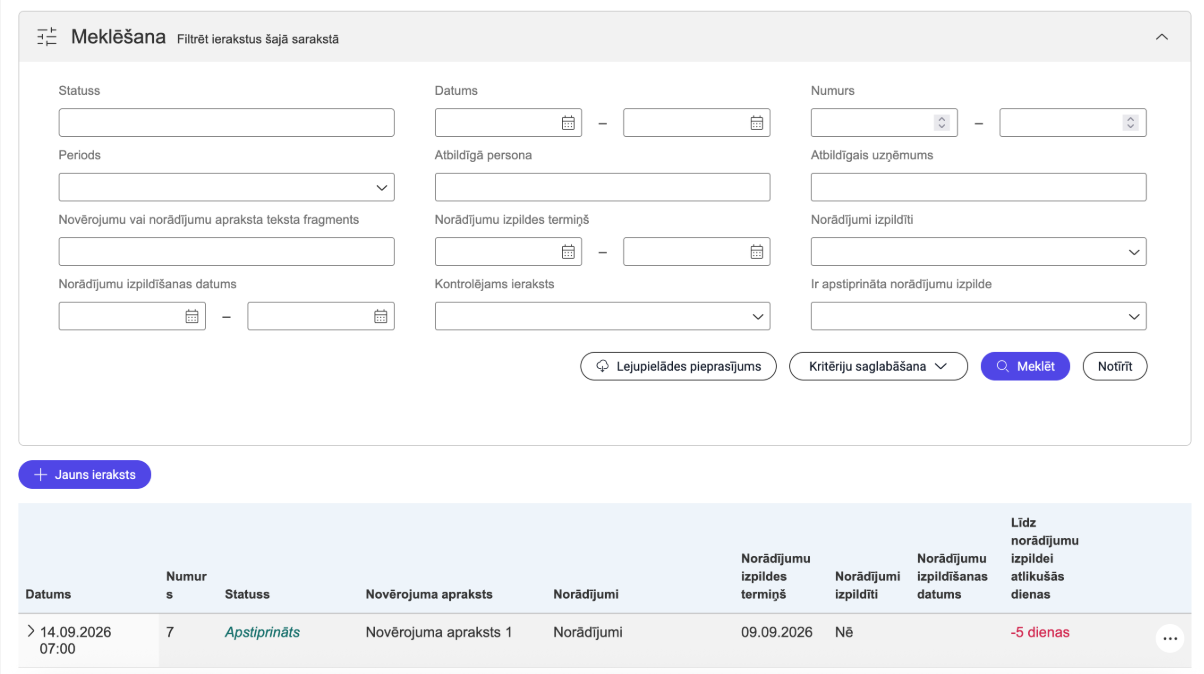Screen dimensions: 1204x674
Task: Click the filter sliders icon beside Meklēšana
Action: click(x=47, y=38)
